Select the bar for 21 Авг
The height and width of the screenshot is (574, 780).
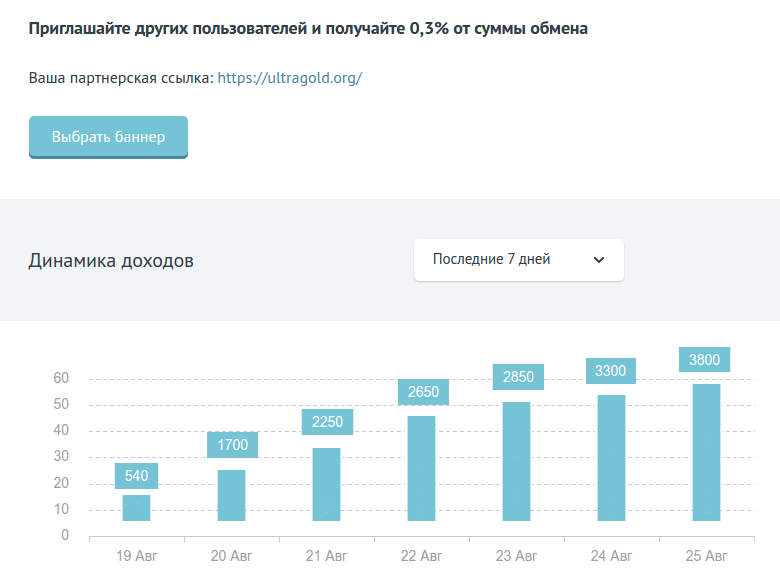click(326, 484)
